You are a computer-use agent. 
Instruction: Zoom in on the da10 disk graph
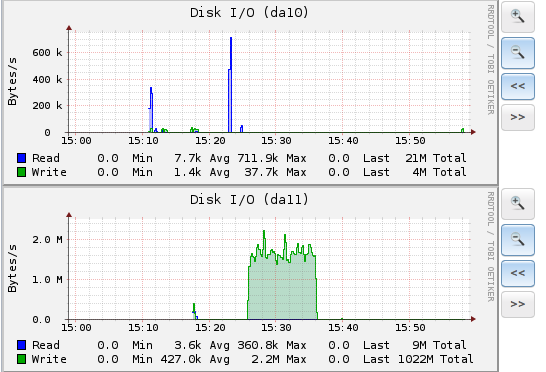coord(518,17)
